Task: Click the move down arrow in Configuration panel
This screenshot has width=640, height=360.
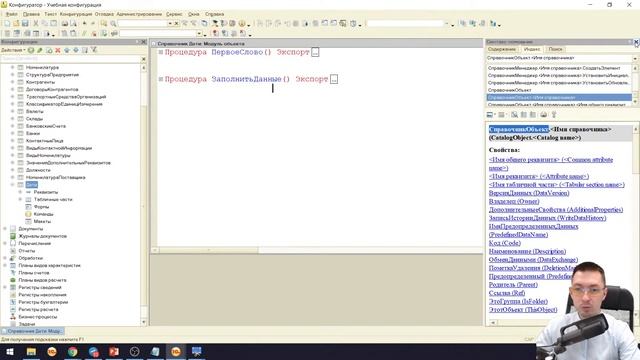Action: [x=76, y=50]
